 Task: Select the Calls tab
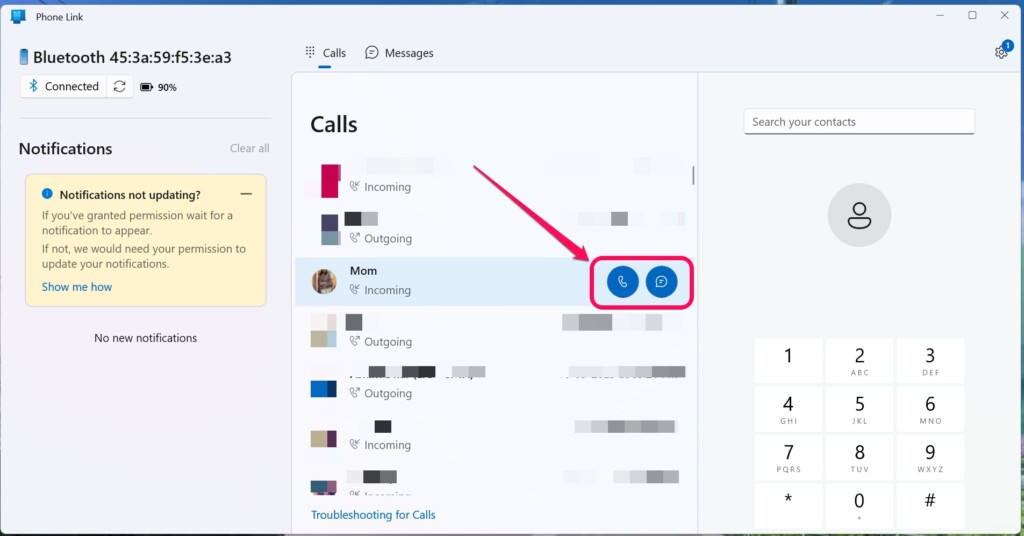[x=326, y=53]
